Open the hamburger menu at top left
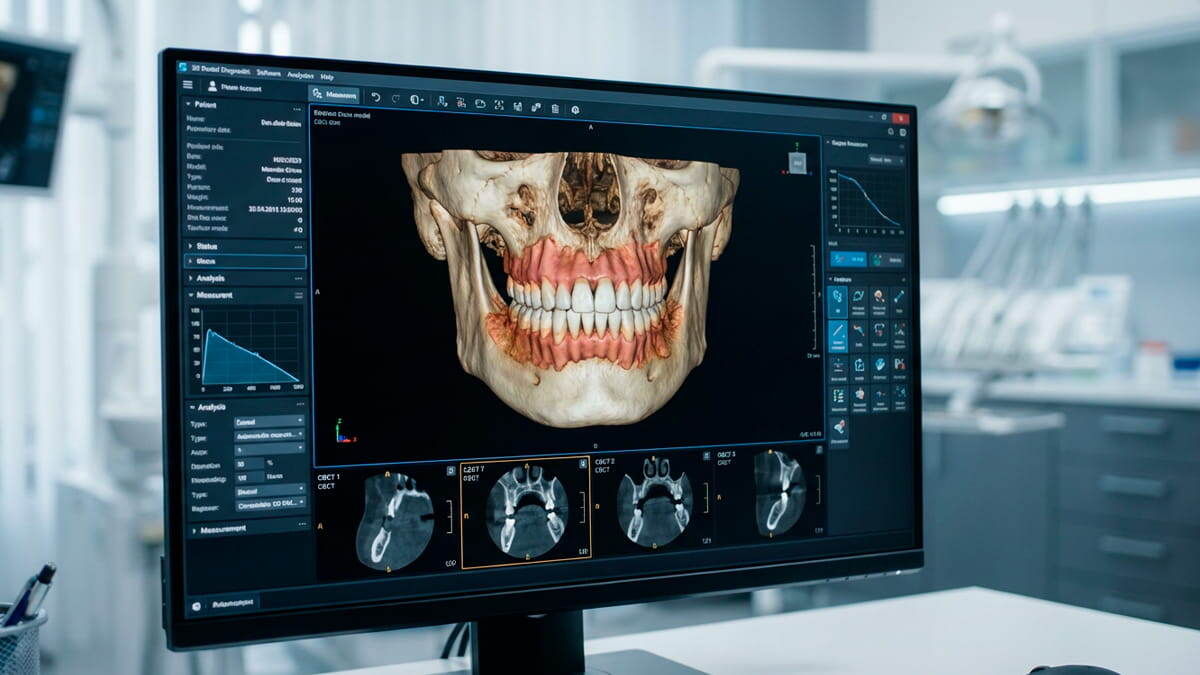Image resolution: width=1200 pixels, height=675 pixels. pyautogui.click(x=188, y=85)
